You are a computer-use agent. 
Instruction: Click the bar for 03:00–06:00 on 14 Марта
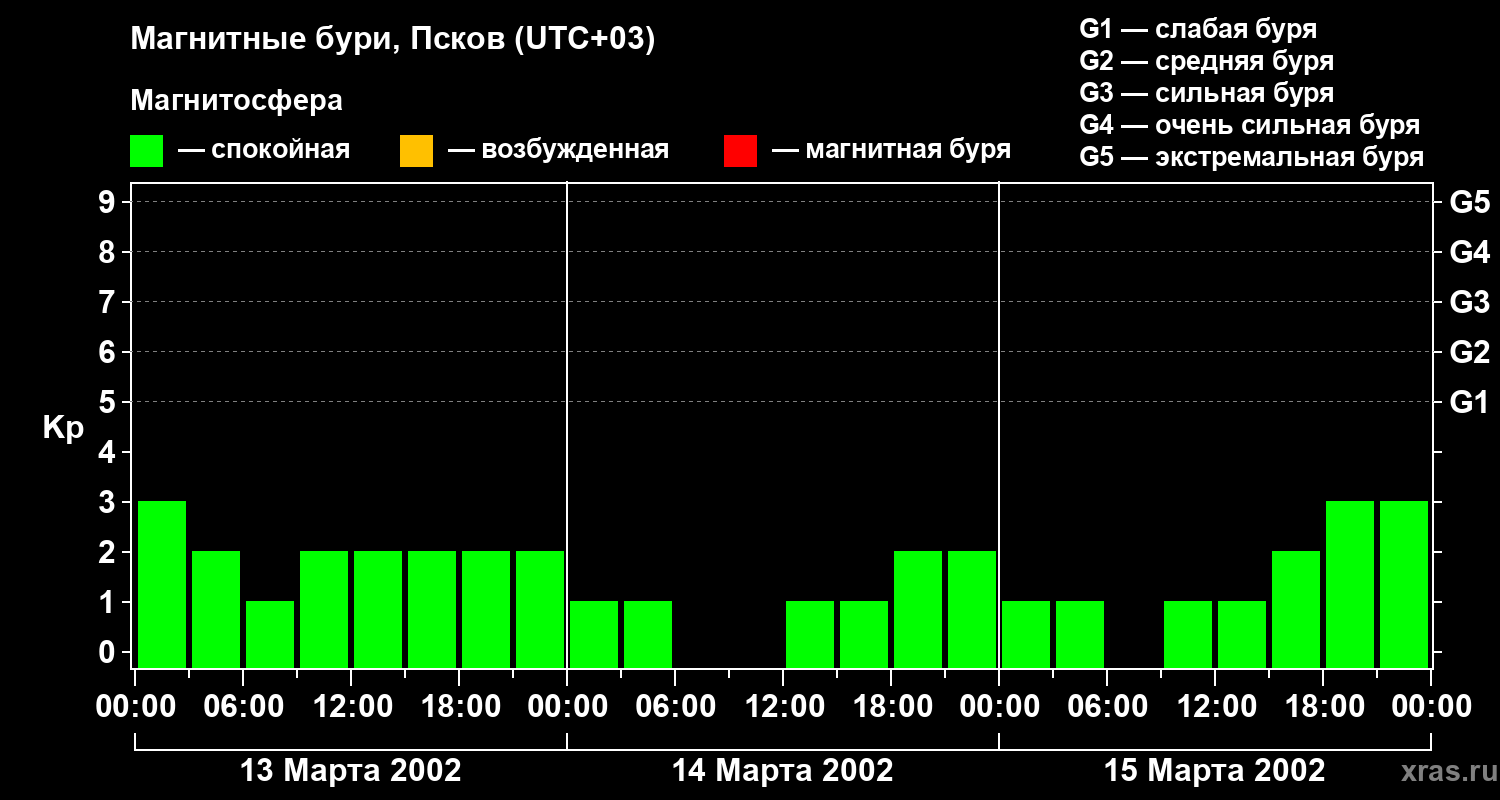(648, 634)
